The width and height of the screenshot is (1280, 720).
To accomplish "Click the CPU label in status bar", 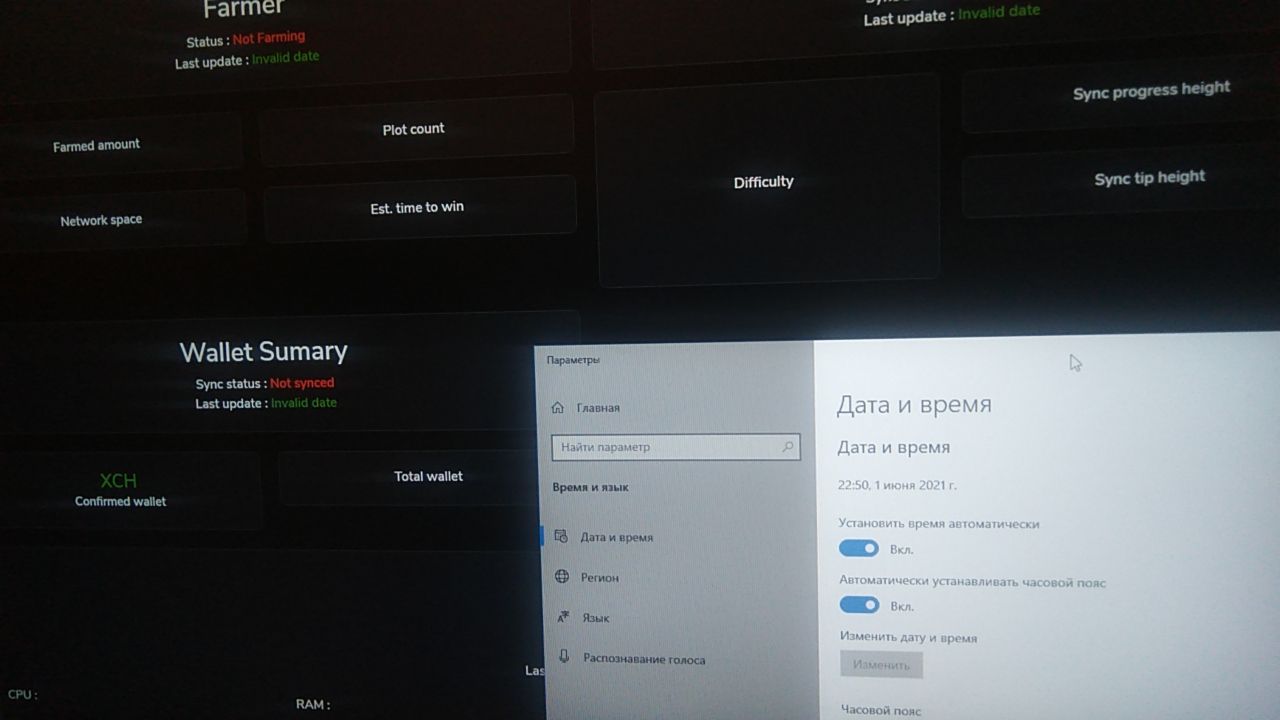I will pyautogui.click(x=22, y=694).
